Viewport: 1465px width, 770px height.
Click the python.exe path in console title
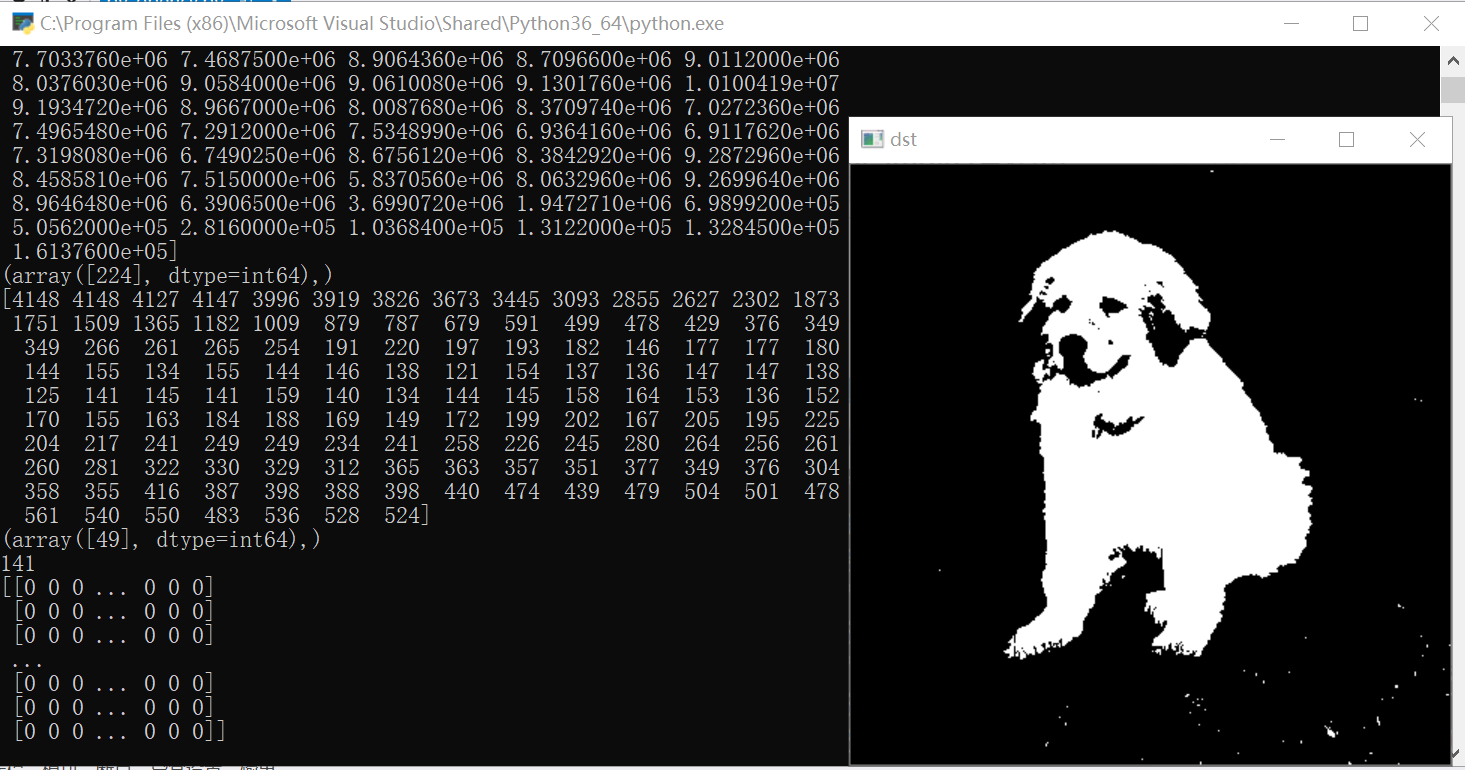point(382,24)
